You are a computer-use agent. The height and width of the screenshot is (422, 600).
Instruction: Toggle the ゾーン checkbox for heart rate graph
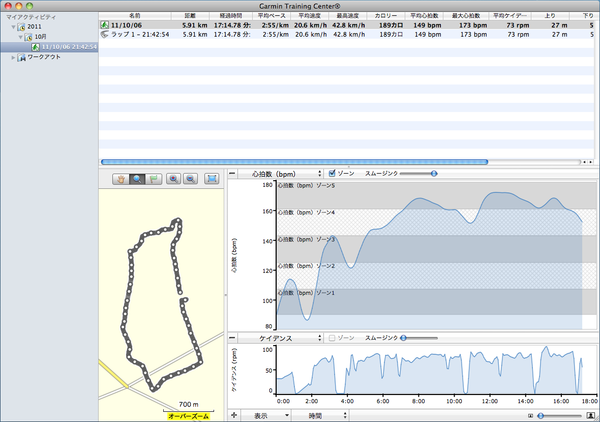pyautogui.click(x=332, y=174)
